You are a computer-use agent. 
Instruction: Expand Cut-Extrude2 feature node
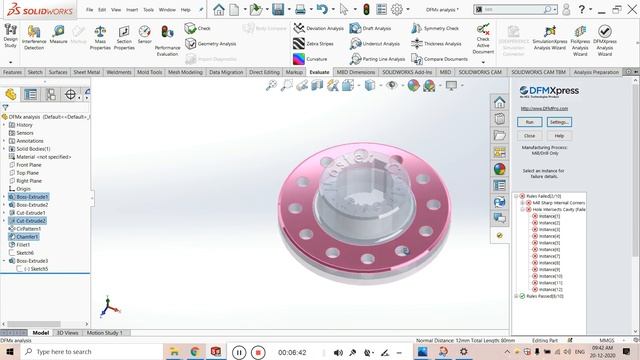(x=4, y=221)
